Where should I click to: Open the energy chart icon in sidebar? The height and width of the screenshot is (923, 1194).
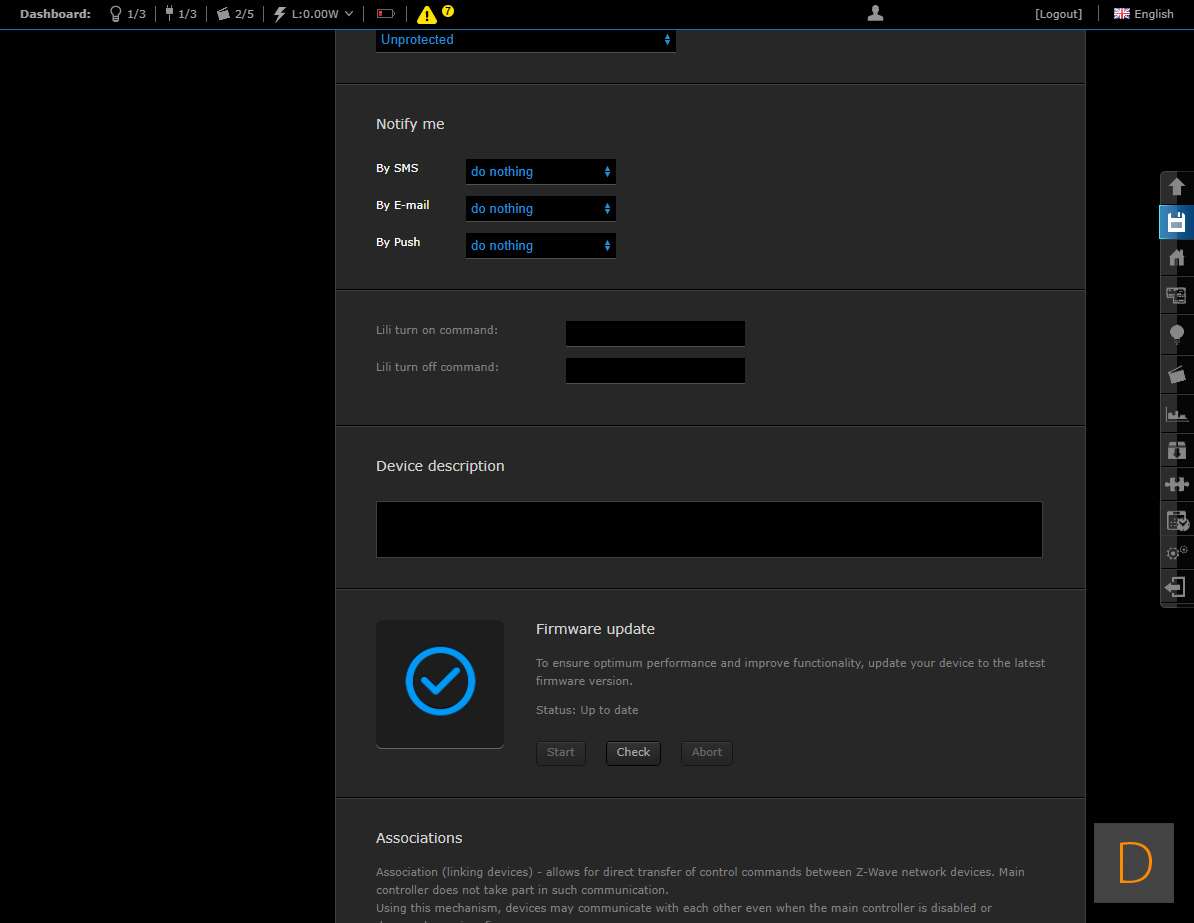coord(1176,413)
